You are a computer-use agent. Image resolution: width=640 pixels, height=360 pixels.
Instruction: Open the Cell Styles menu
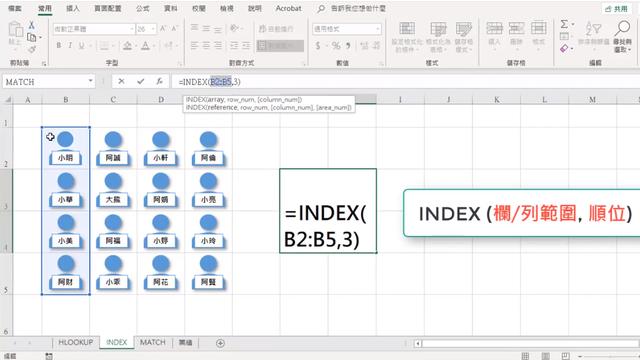point(464,37)
